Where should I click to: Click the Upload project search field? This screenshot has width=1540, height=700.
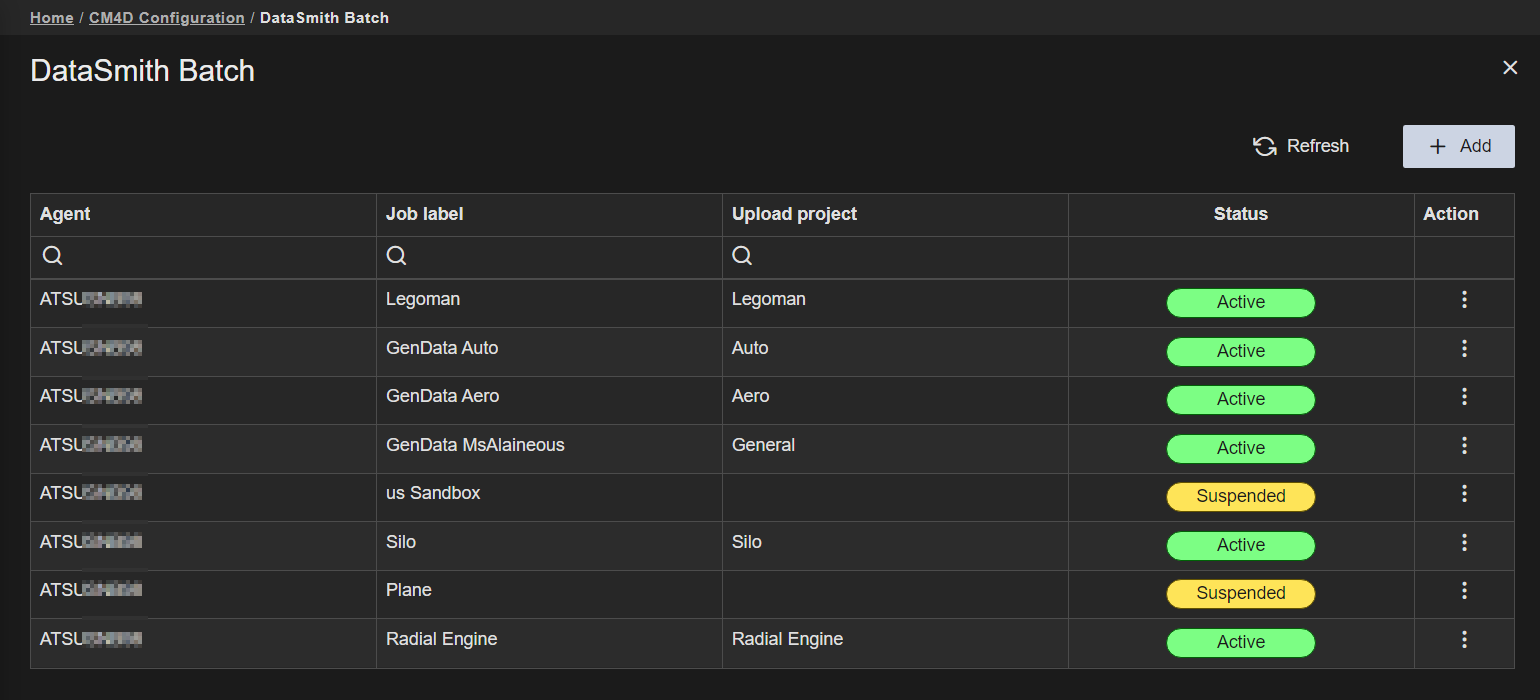(x=900, y=257)
